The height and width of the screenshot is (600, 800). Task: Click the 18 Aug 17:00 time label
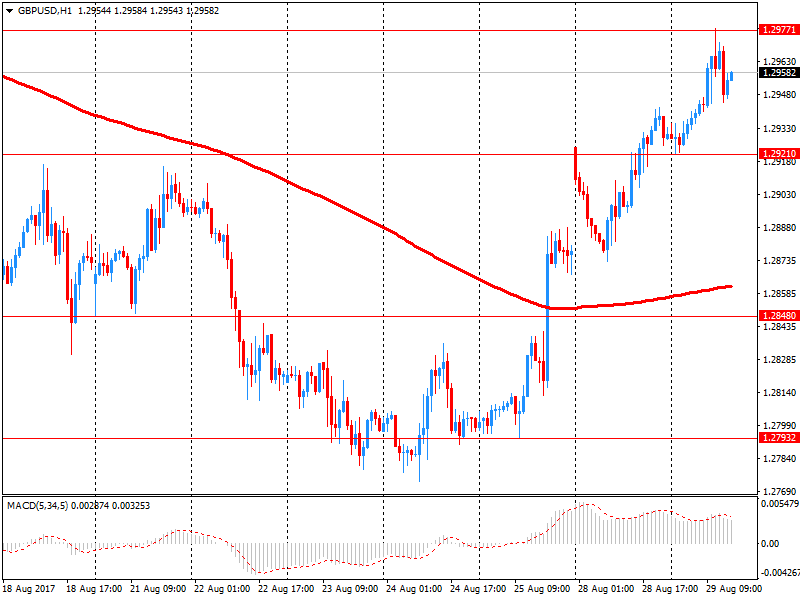pyautogui.click(x=94, y=589)
